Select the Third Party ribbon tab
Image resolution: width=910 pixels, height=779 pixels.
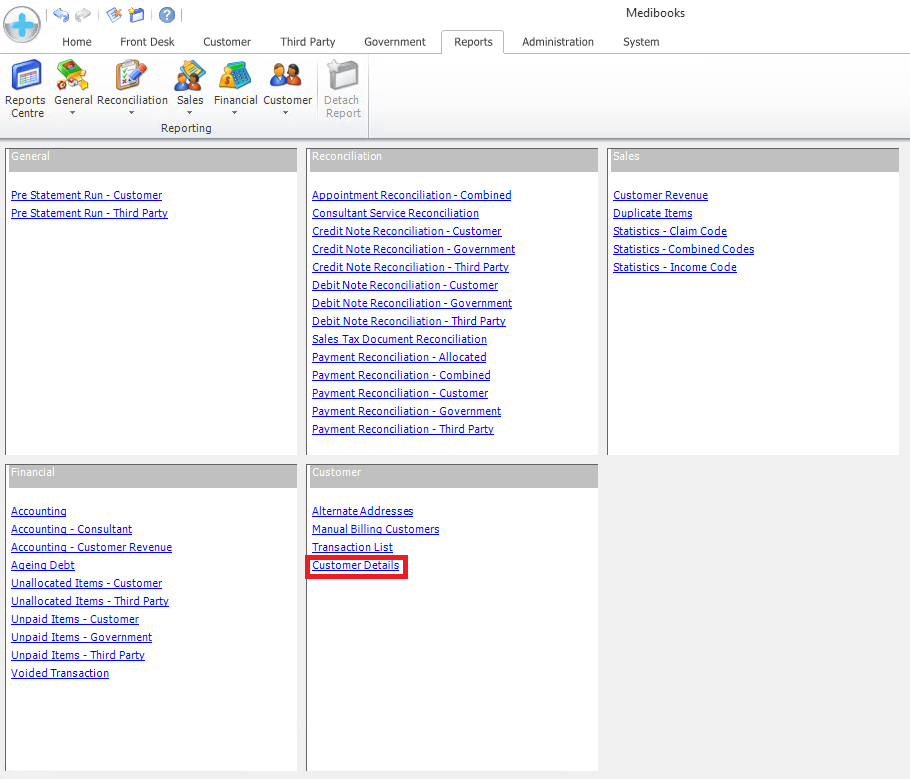click(308, 42)
